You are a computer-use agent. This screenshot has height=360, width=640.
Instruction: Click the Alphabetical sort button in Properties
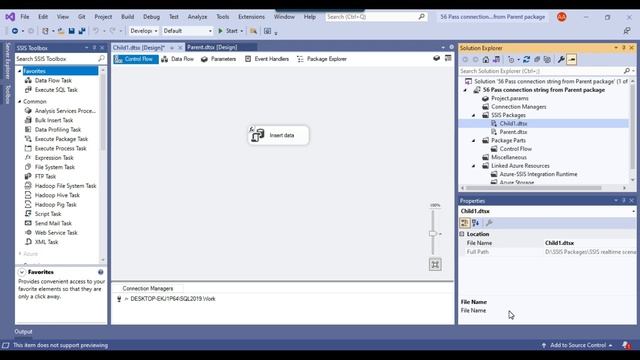click(x=476, y=223)
